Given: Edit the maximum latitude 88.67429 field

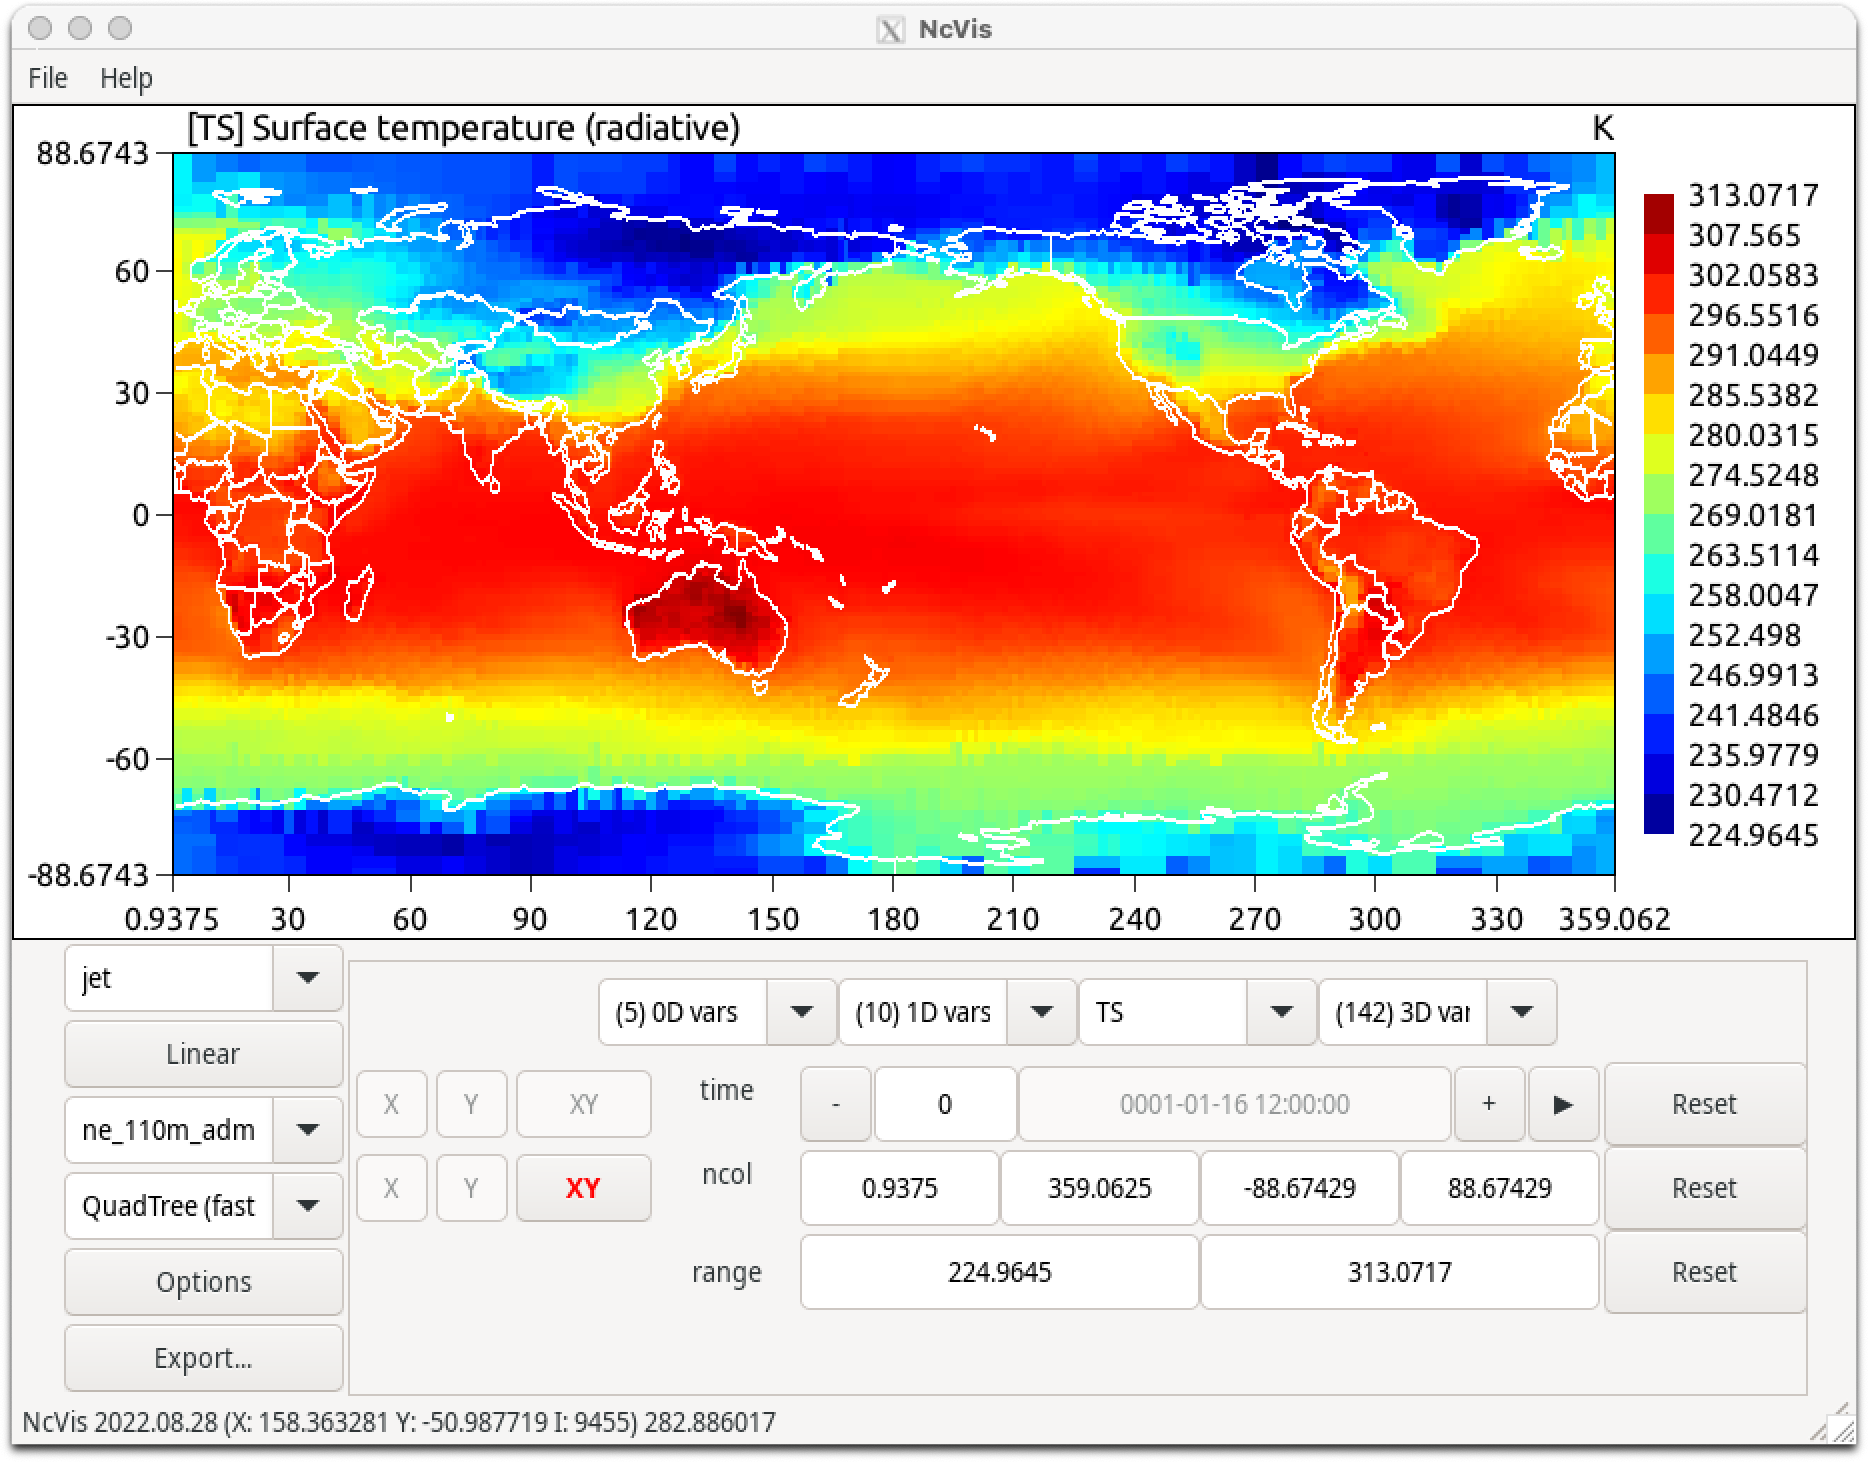Looking at the screenshot, I should [x=1500, y=1188].
